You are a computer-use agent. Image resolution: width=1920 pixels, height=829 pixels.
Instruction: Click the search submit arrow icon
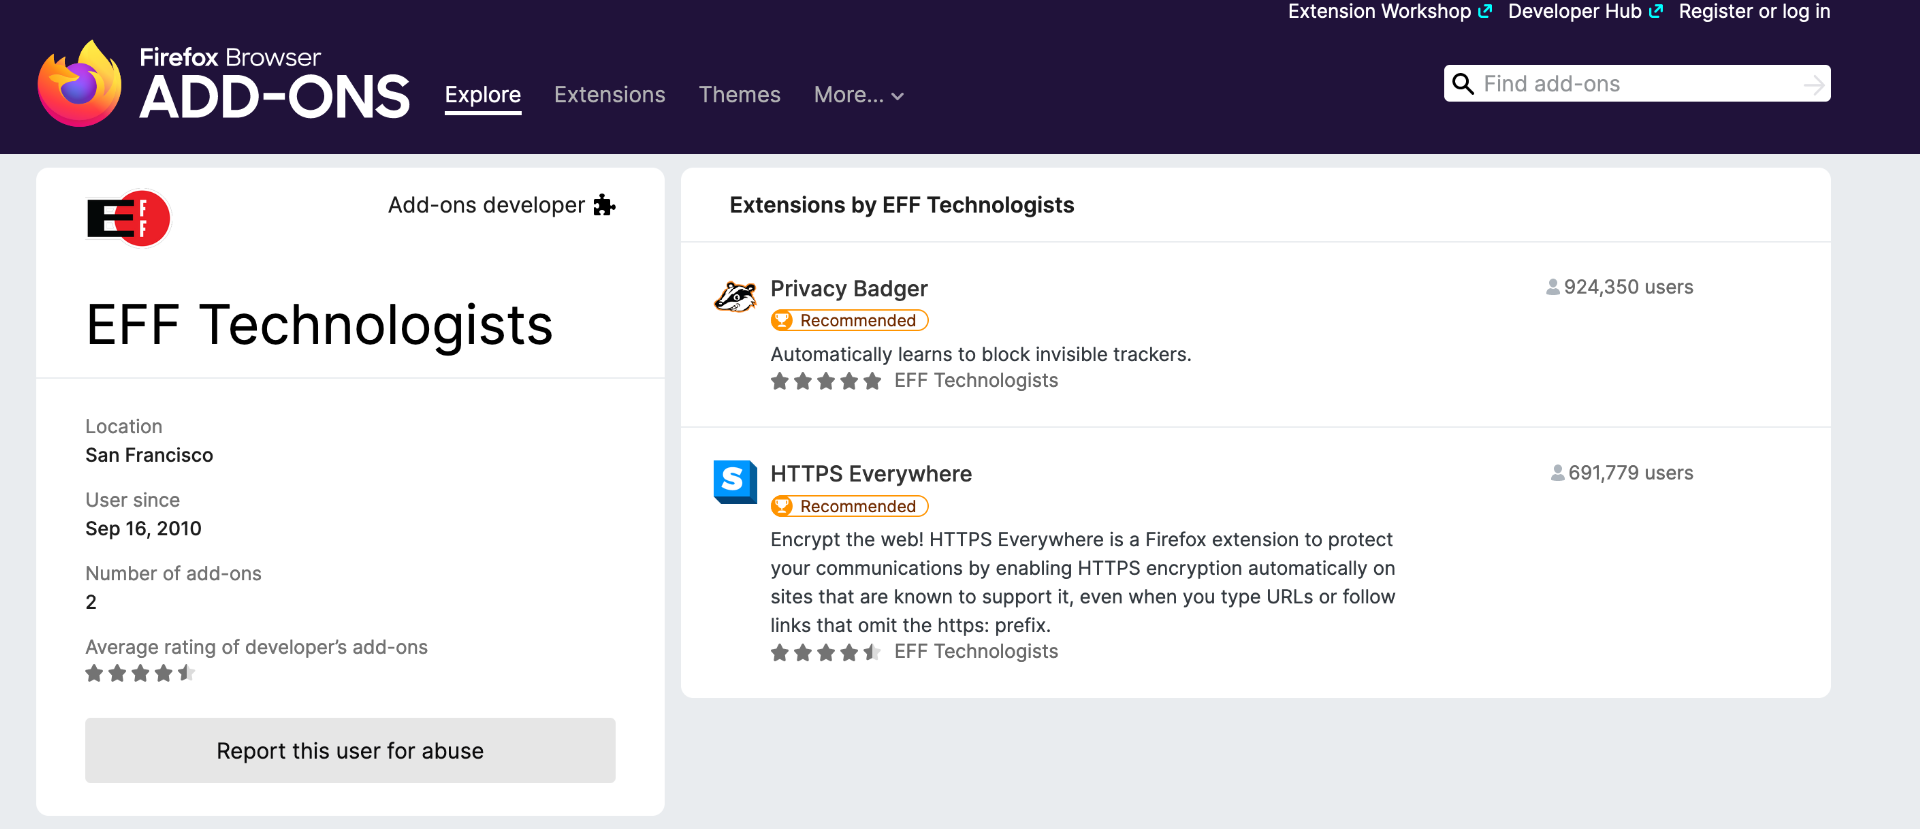[1813, 85]
